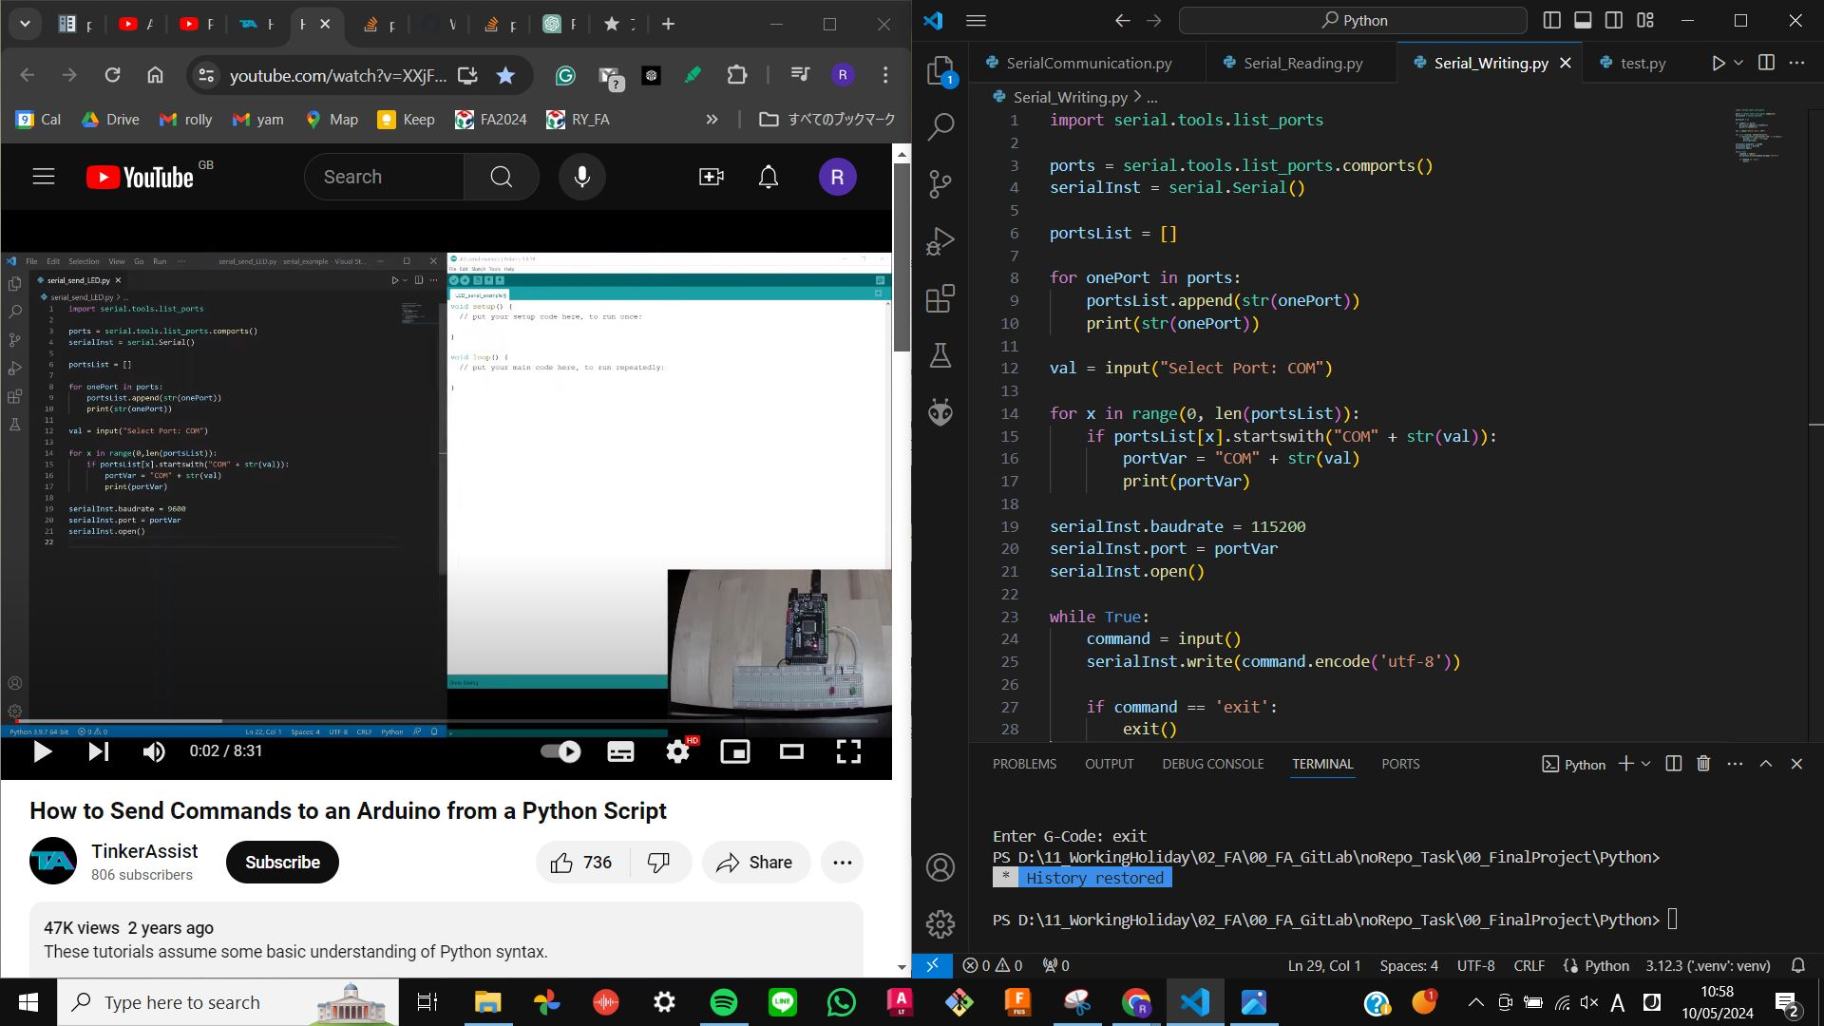This screenshot has width=1824, height=1026.
Task: Split the VS Code editor right
Action: coord(1767,62)
